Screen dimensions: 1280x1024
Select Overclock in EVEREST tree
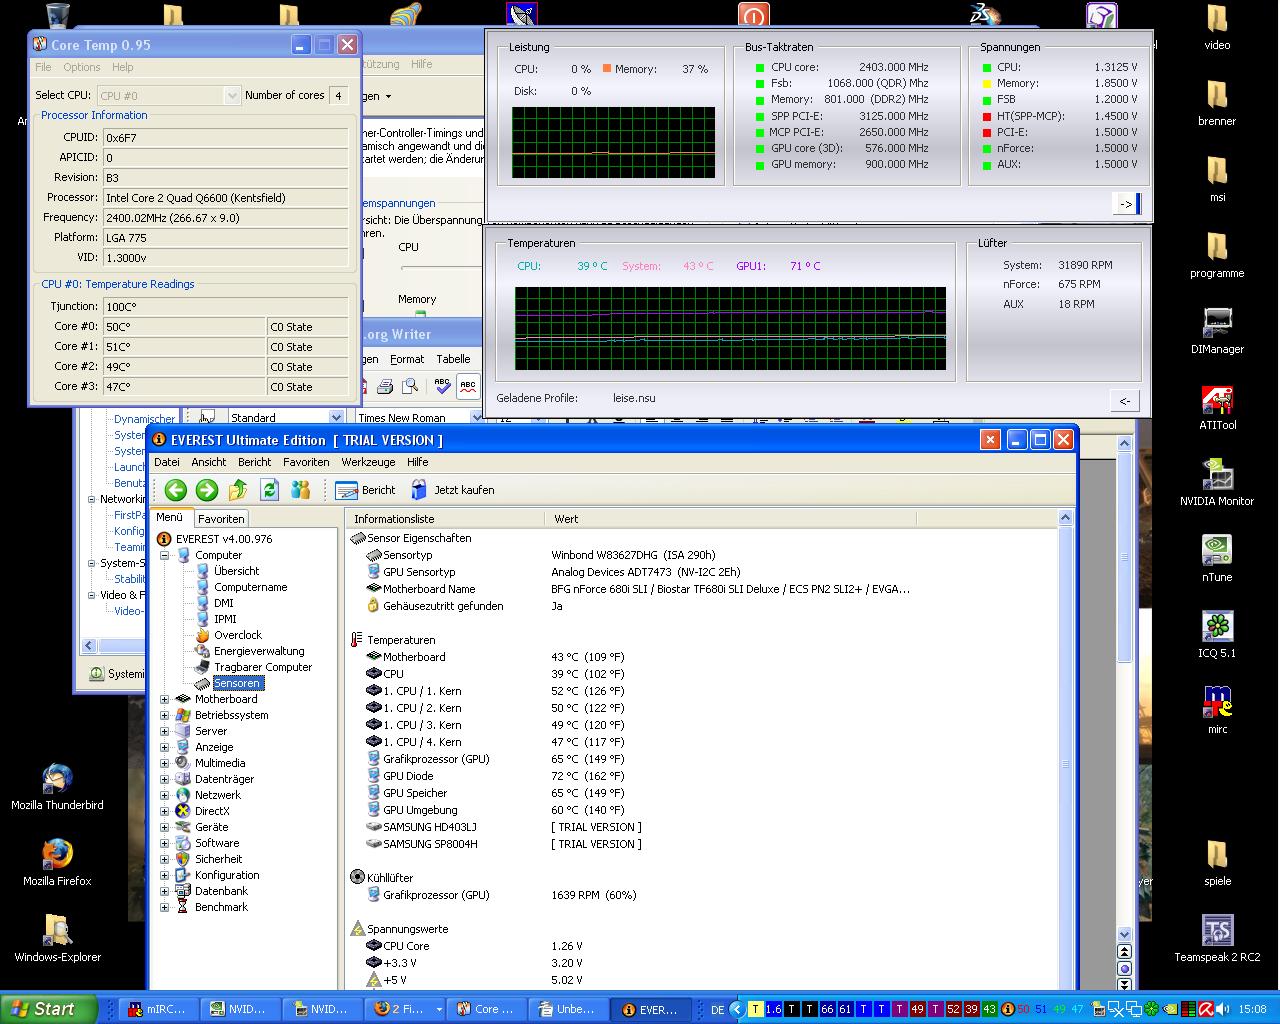(237, 635)
